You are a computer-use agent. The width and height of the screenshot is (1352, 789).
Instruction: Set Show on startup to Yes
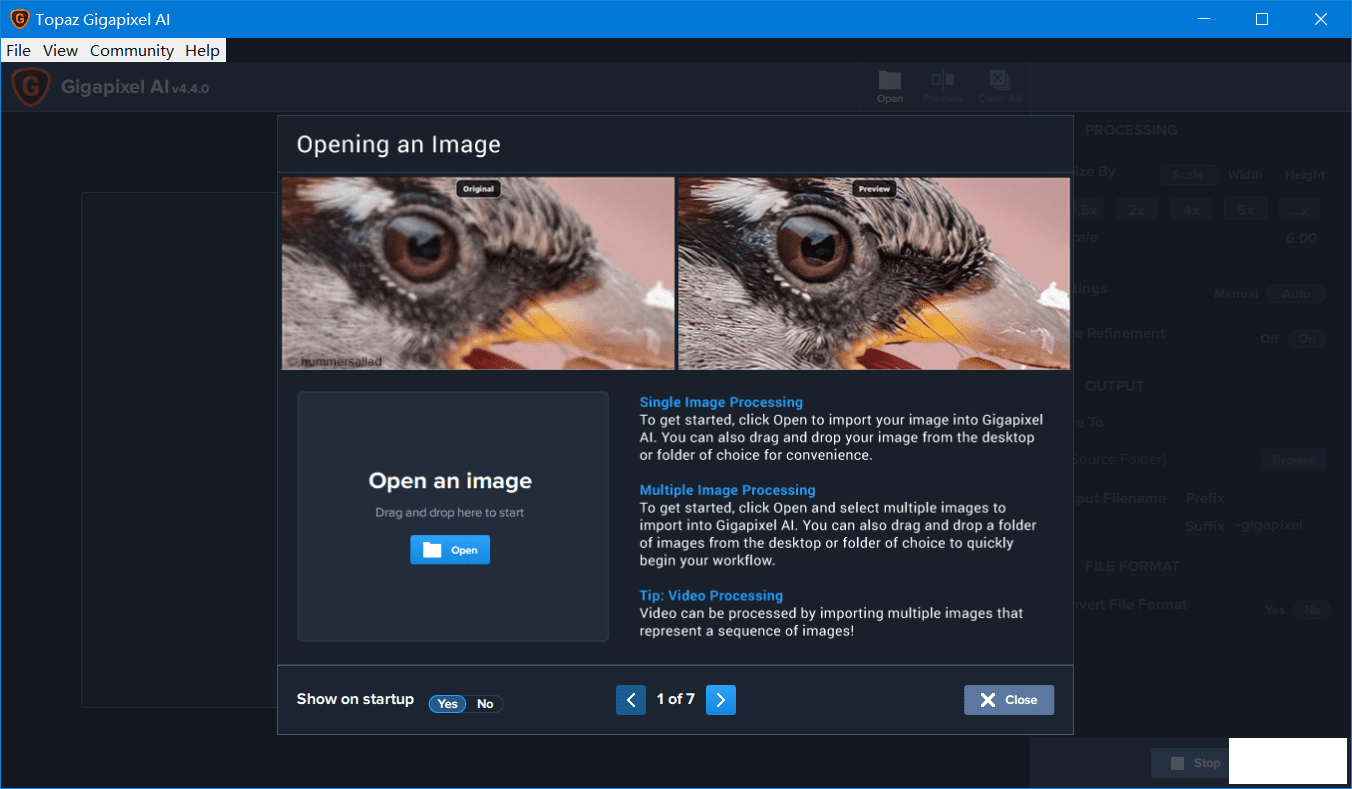pyautogui.click(x=447, y=704)
